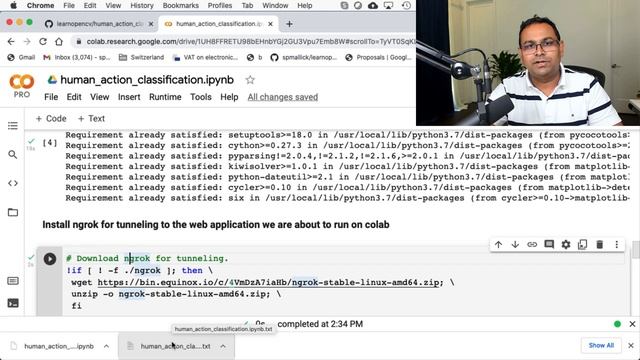Click the green runtime connected indicator
Image resolution: width=640 pixels, height=360 pixels.
coord(617,324)
